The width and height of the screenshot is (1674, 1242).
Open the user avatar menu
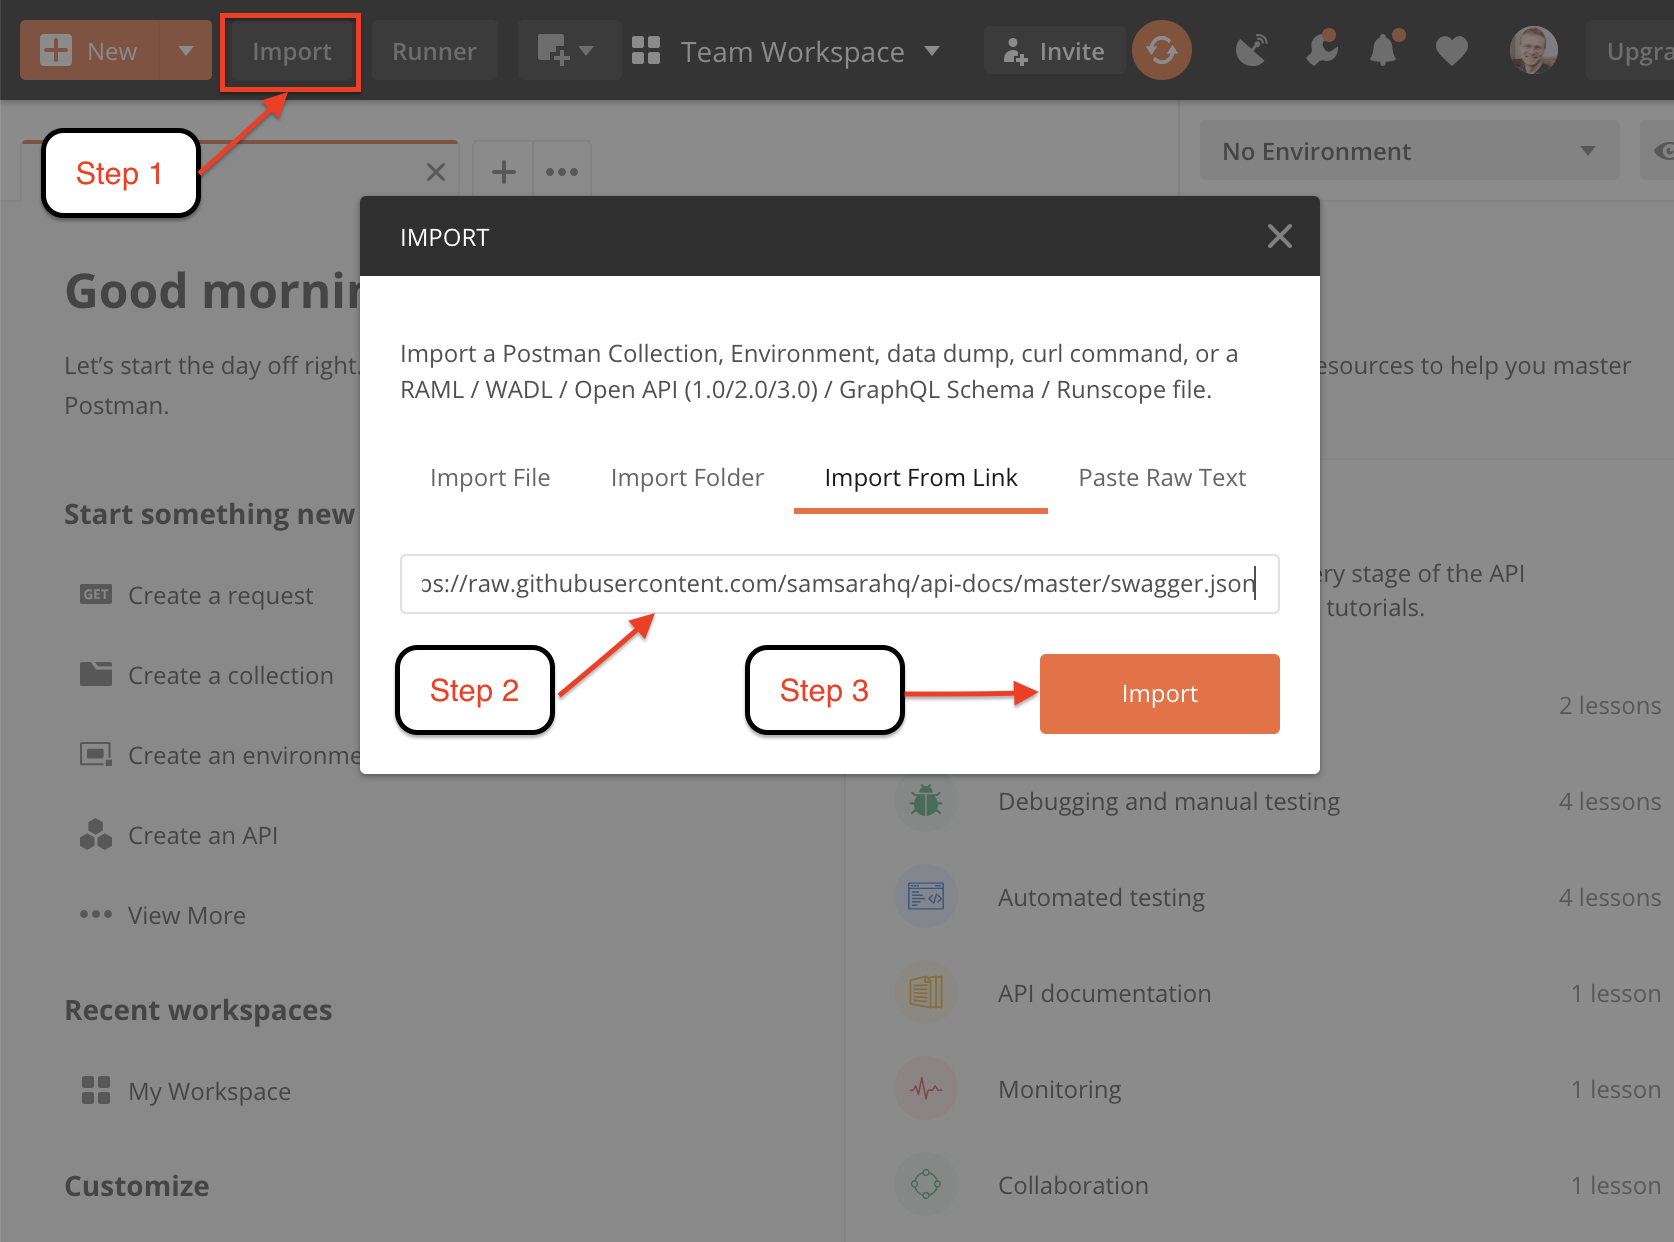(x=1533, y=50)
